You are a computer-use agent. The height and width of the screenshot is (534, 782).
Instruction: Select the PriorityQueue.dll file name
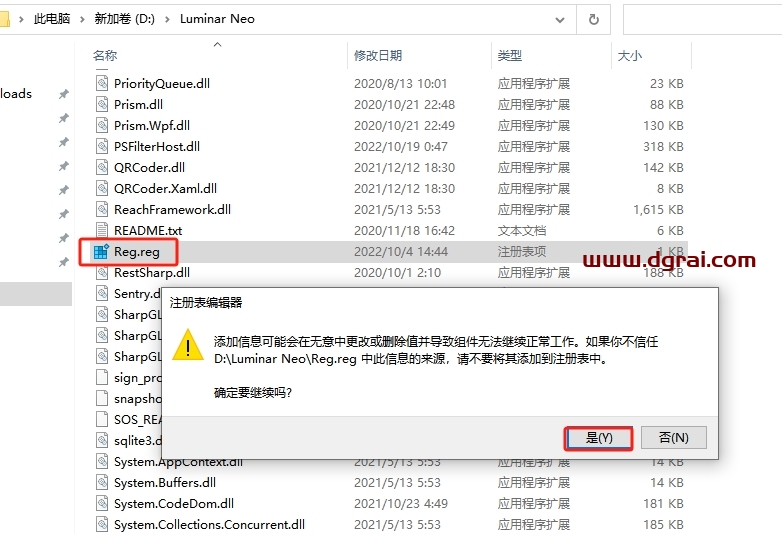162,83
